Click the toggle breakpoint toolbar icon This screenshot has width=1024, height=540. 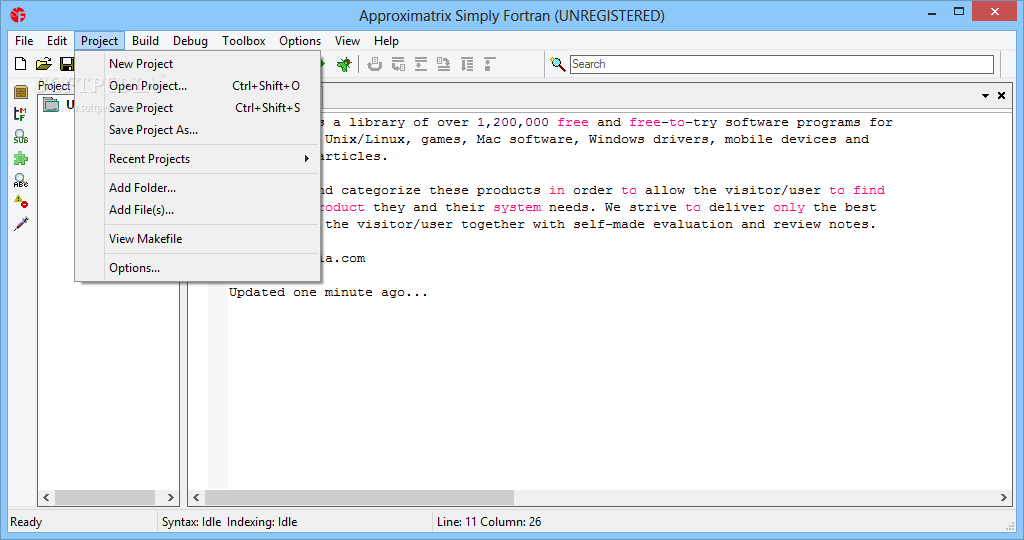(398, 64)
